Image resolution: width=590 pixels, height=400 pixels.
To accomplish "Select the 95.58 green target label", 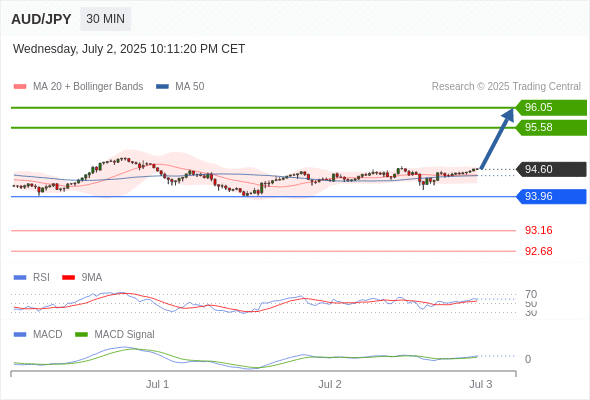I will click(550, 128).
